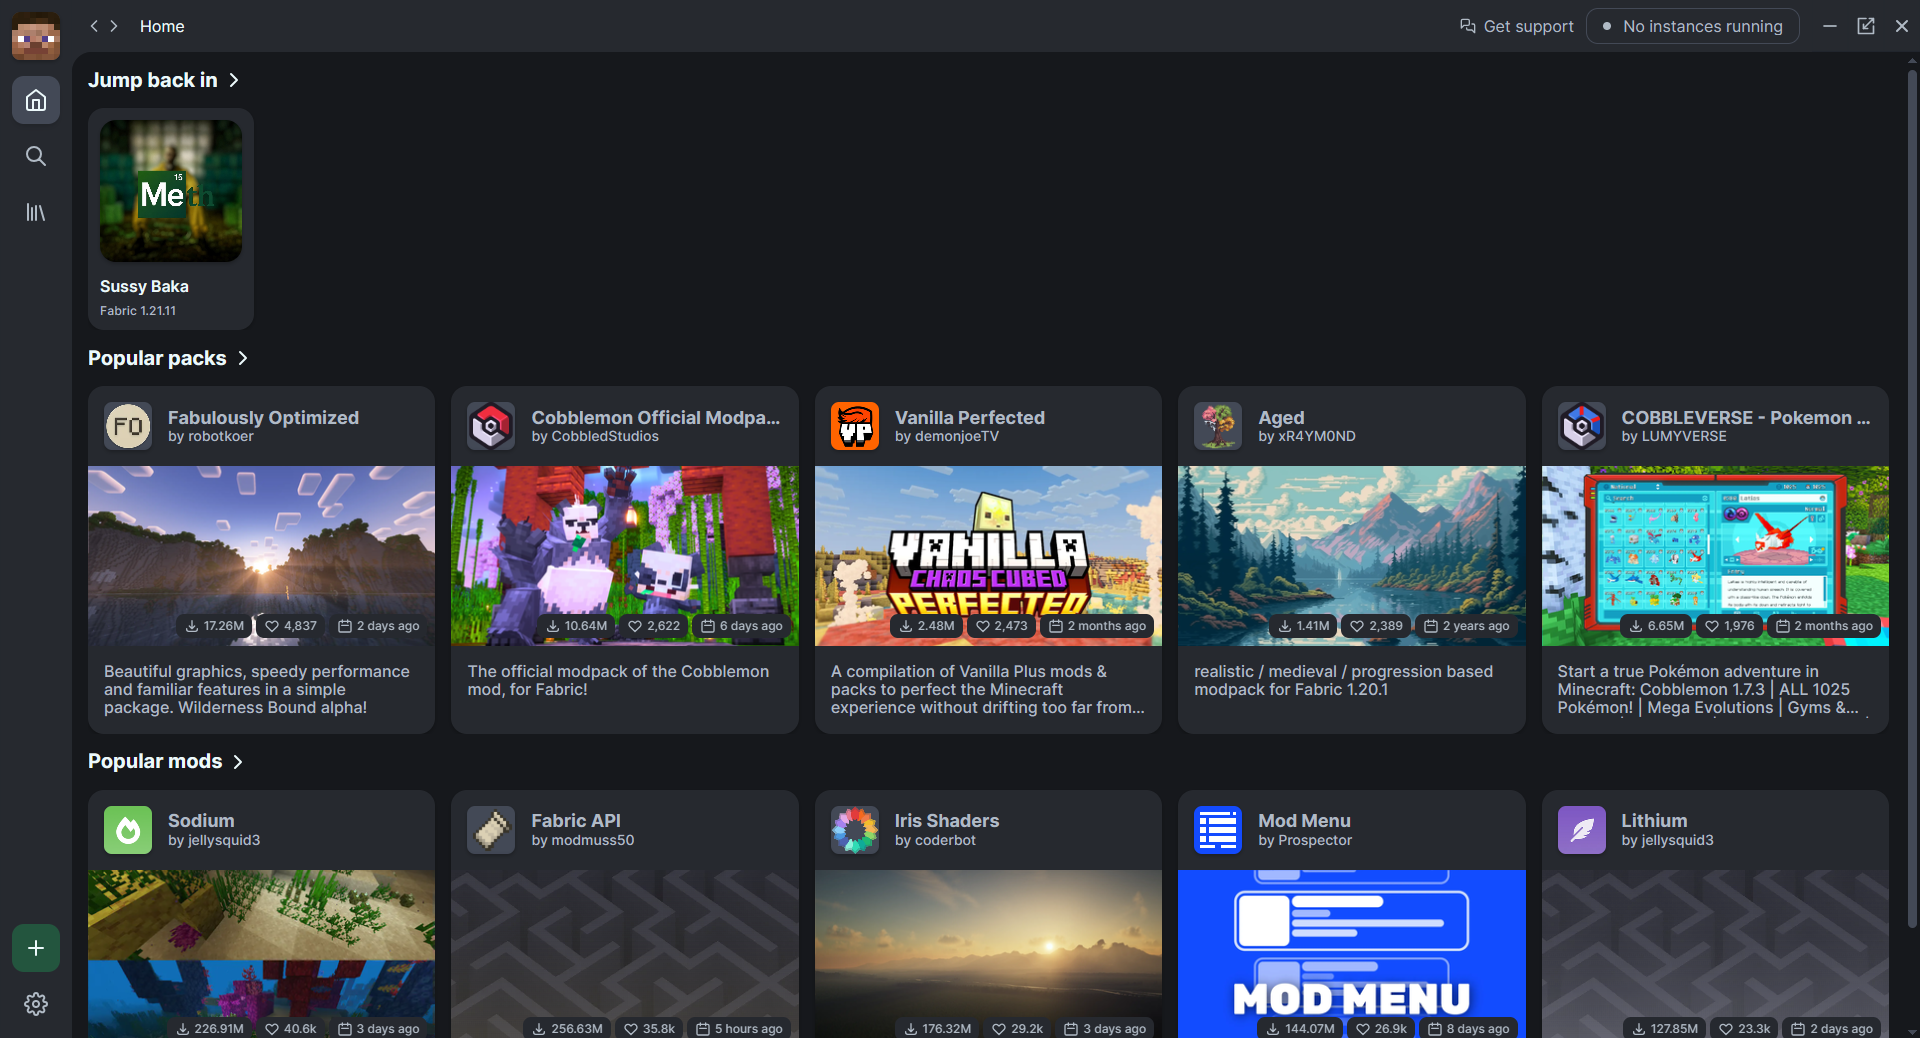
Task: Open the Settings gear icon
Action: [36, 1004]
